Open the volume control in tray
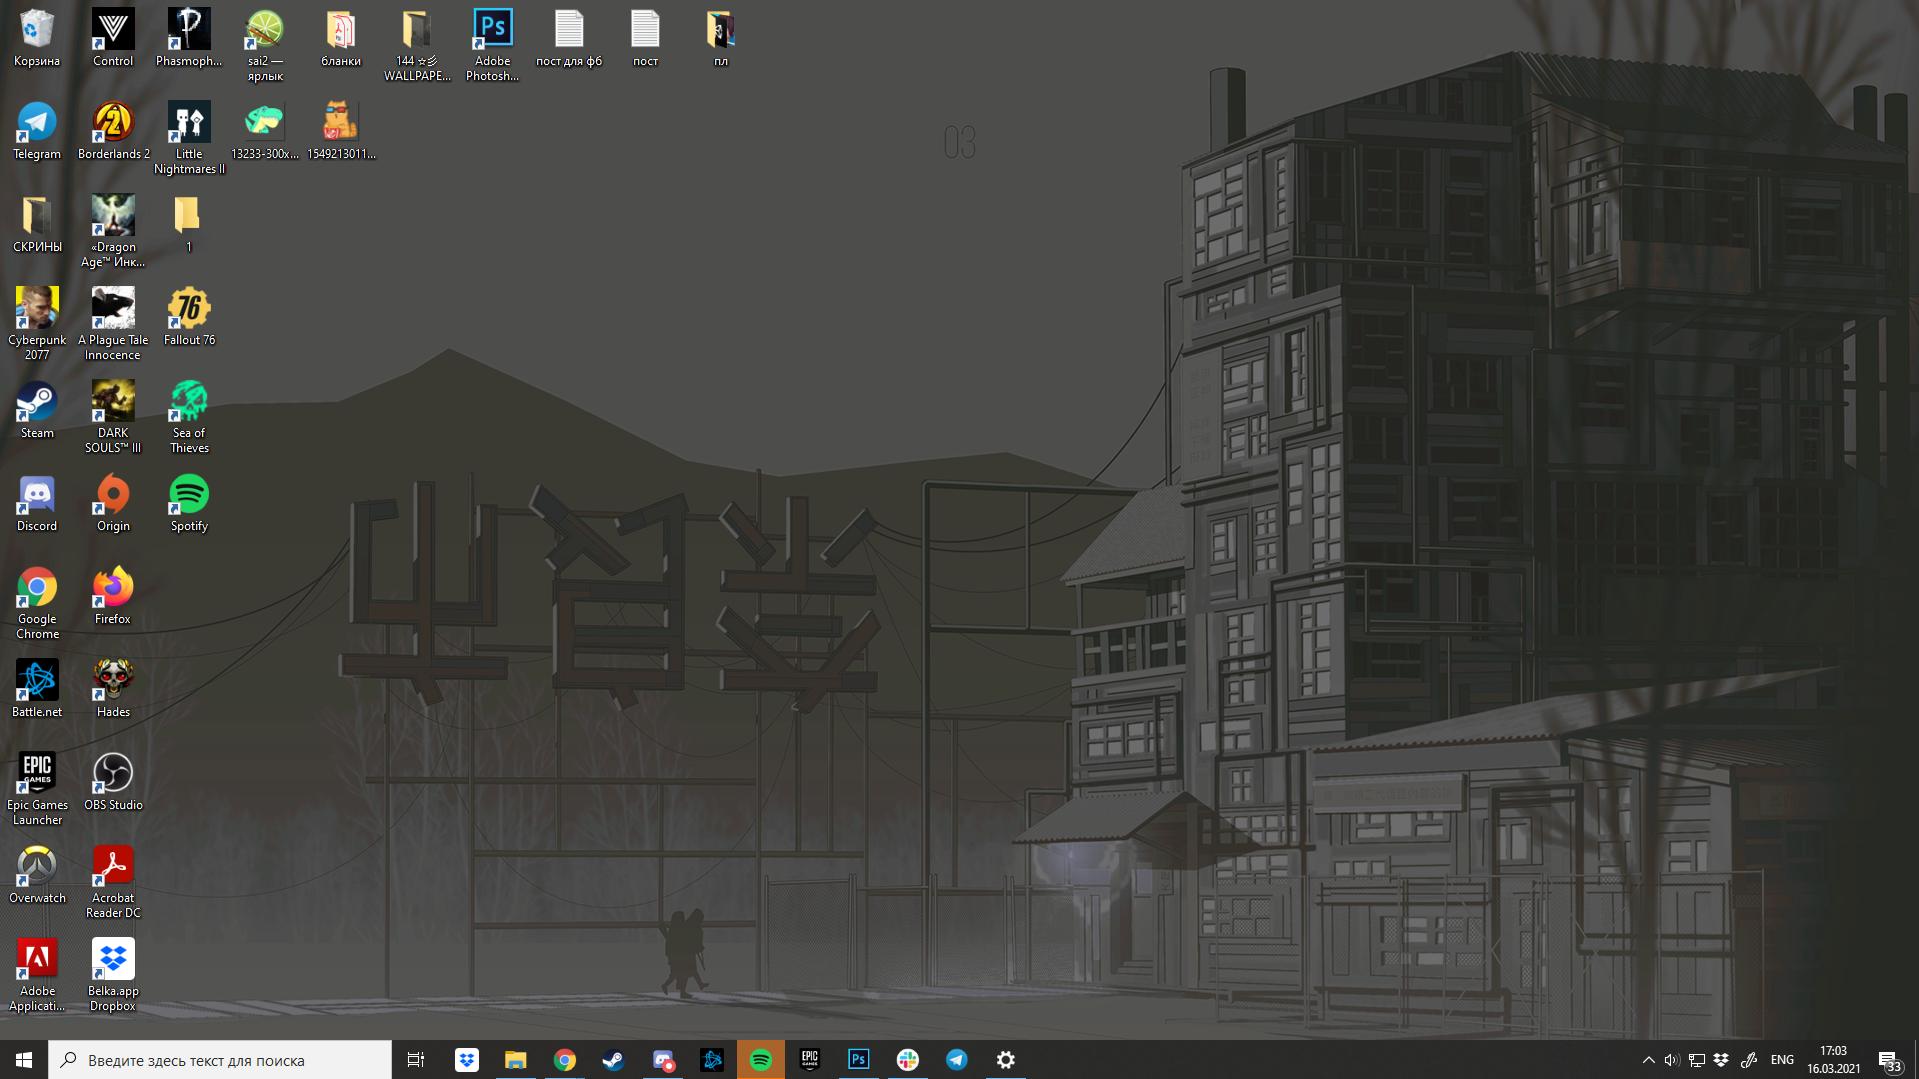This screenshot has height=1079, width=1919. click(1671, 1060)
